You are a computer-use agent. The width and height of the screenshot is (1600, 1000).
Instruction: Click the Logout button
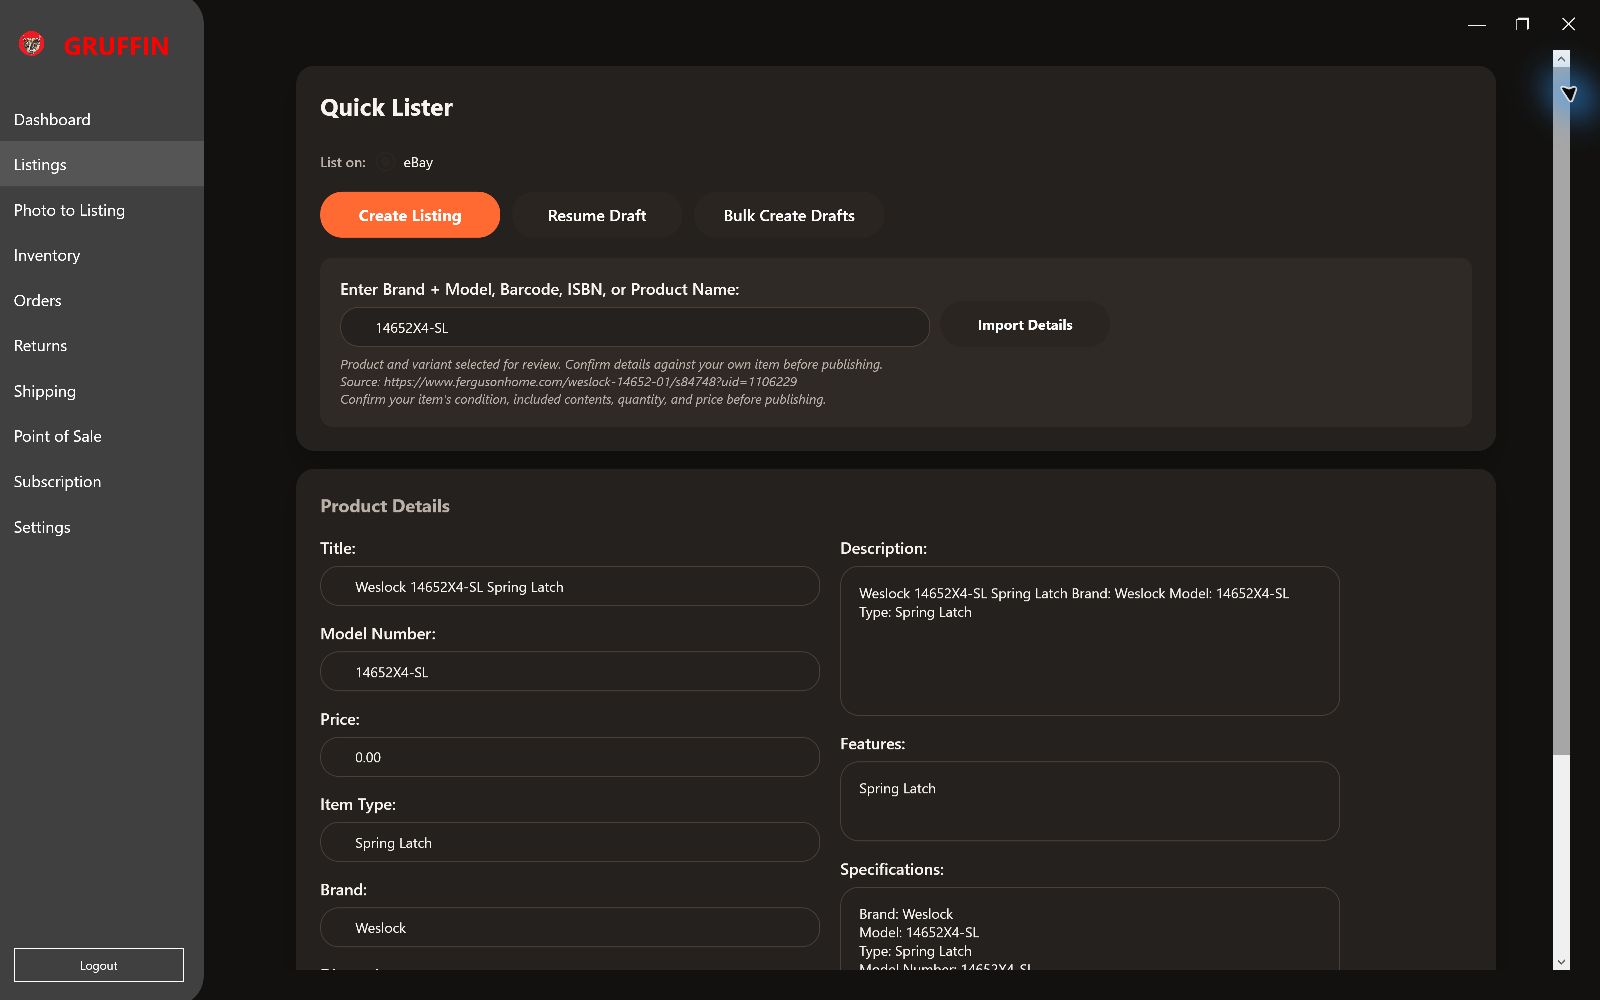tap(99, 965)
